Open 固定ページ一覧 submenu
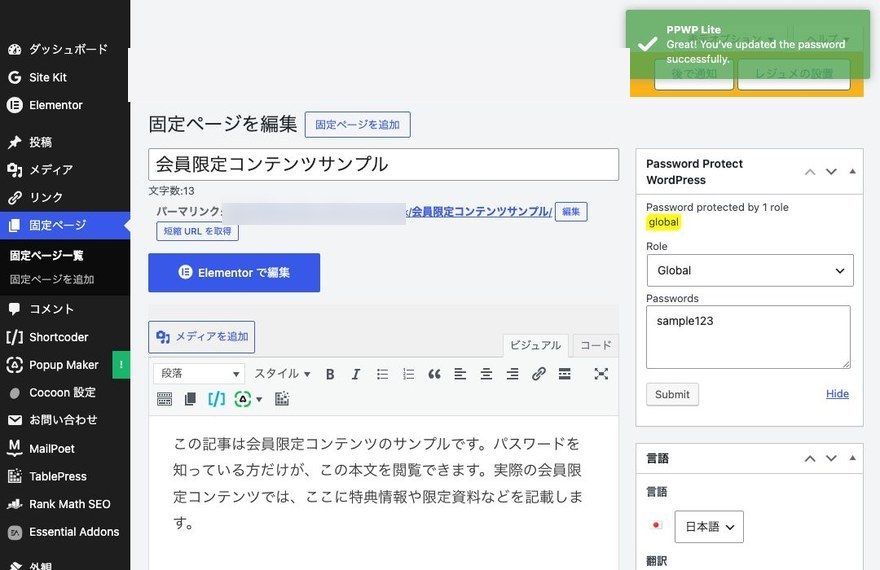The height and width of the screenshot is (570, 880). tap(47, 256)
